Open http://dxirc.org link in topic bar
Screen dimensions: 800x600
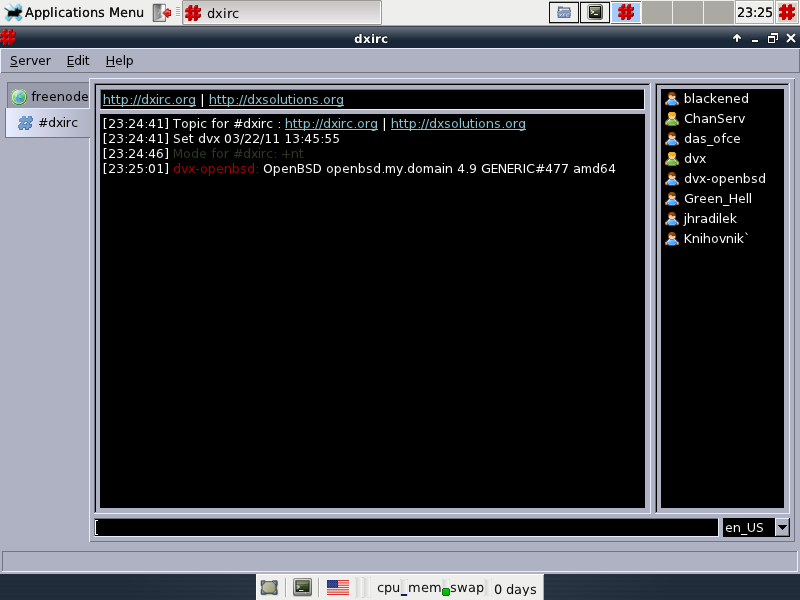(x=149, y=99)
